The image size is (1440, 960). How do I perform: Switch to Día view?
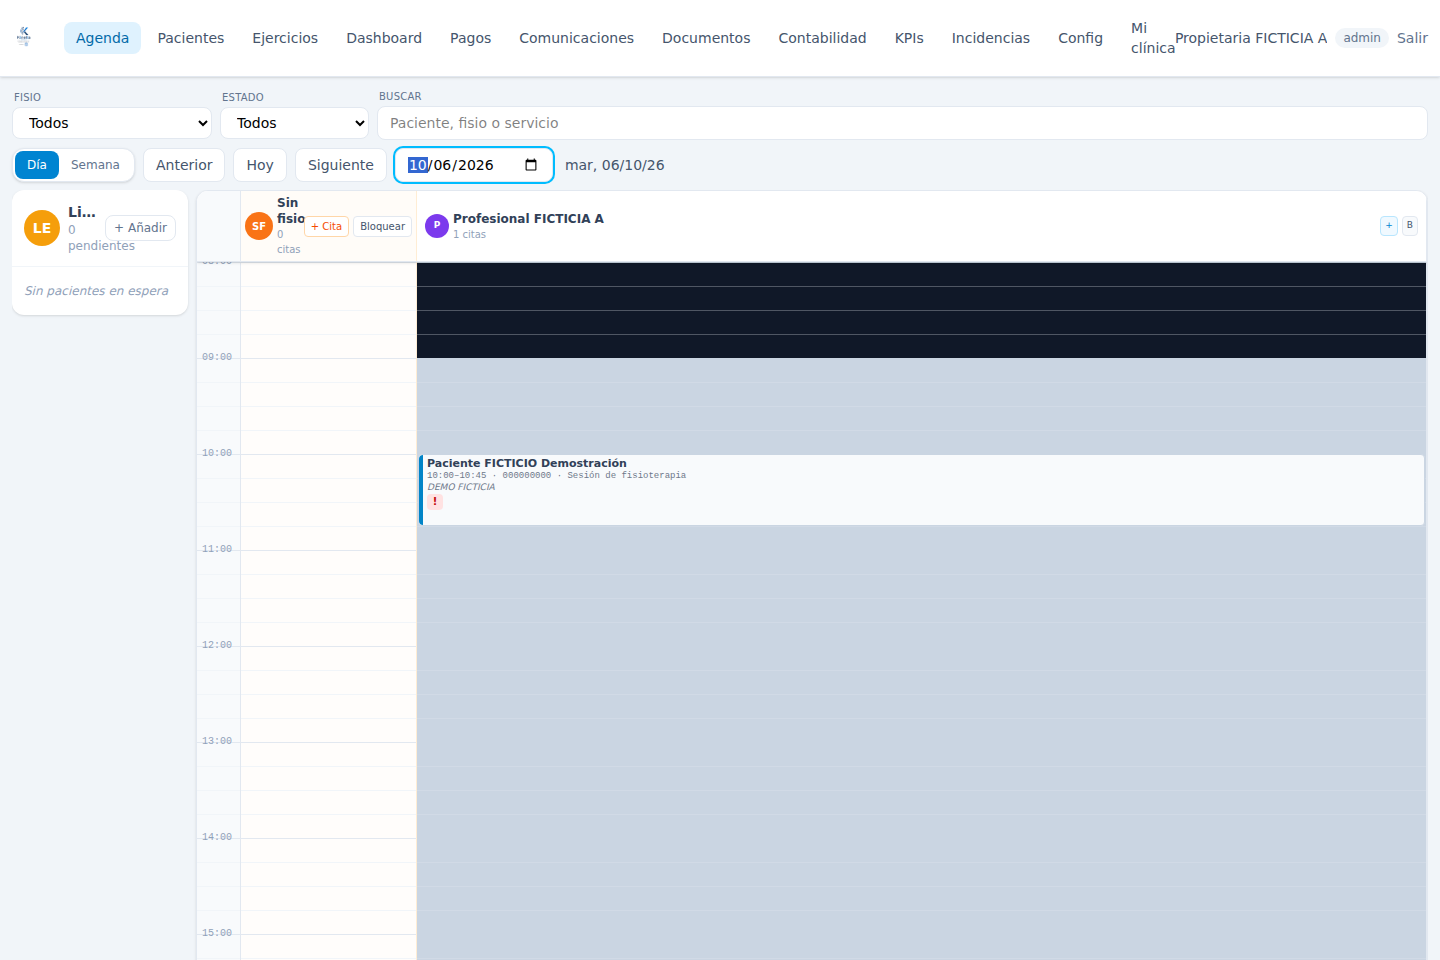coord(37,165)
